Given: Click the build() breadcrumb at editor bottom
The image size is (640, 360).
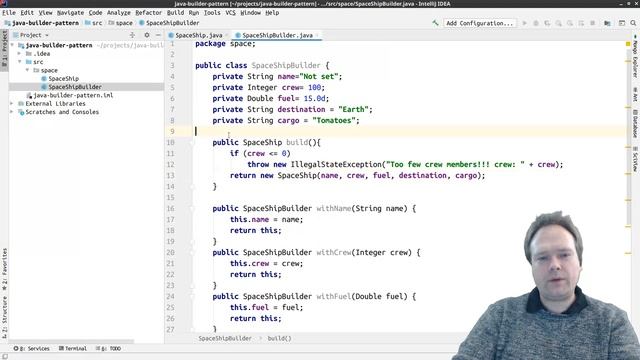Looking at the screenshot, I should [x=280, y=338].
